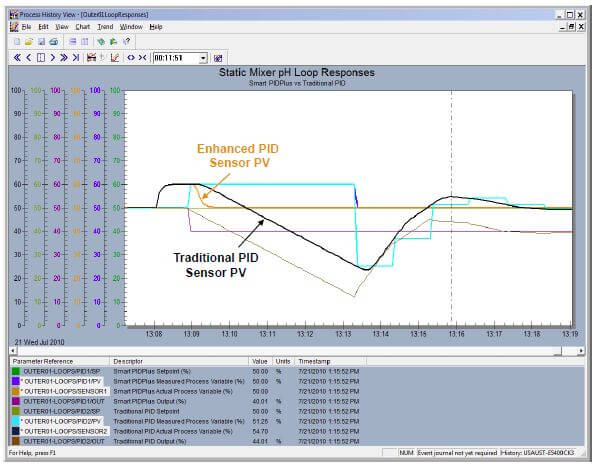Viewport: 598px width, 468px height.
Task: Open the Chart menu
Action: coord(82,27)
